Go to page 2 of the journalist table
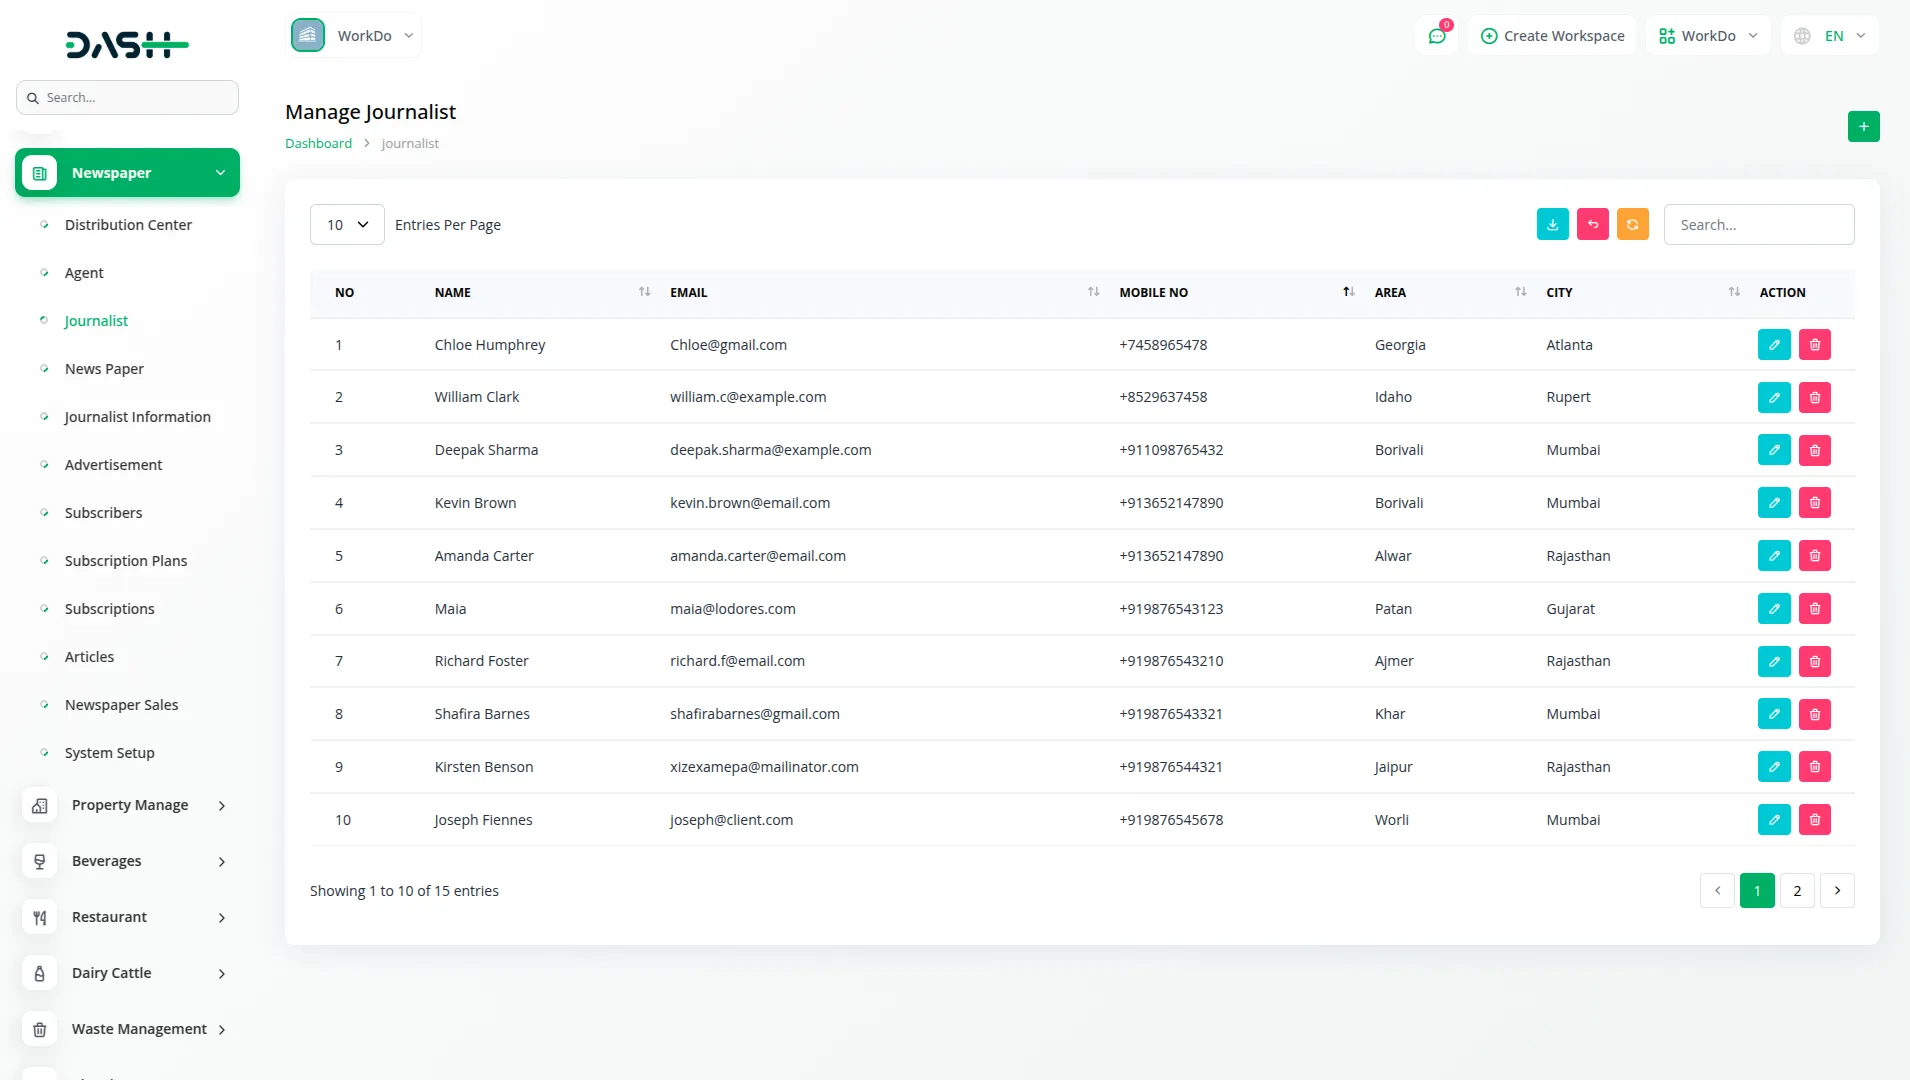This screenshot has height=1080, width=1910. (1797, 890)
